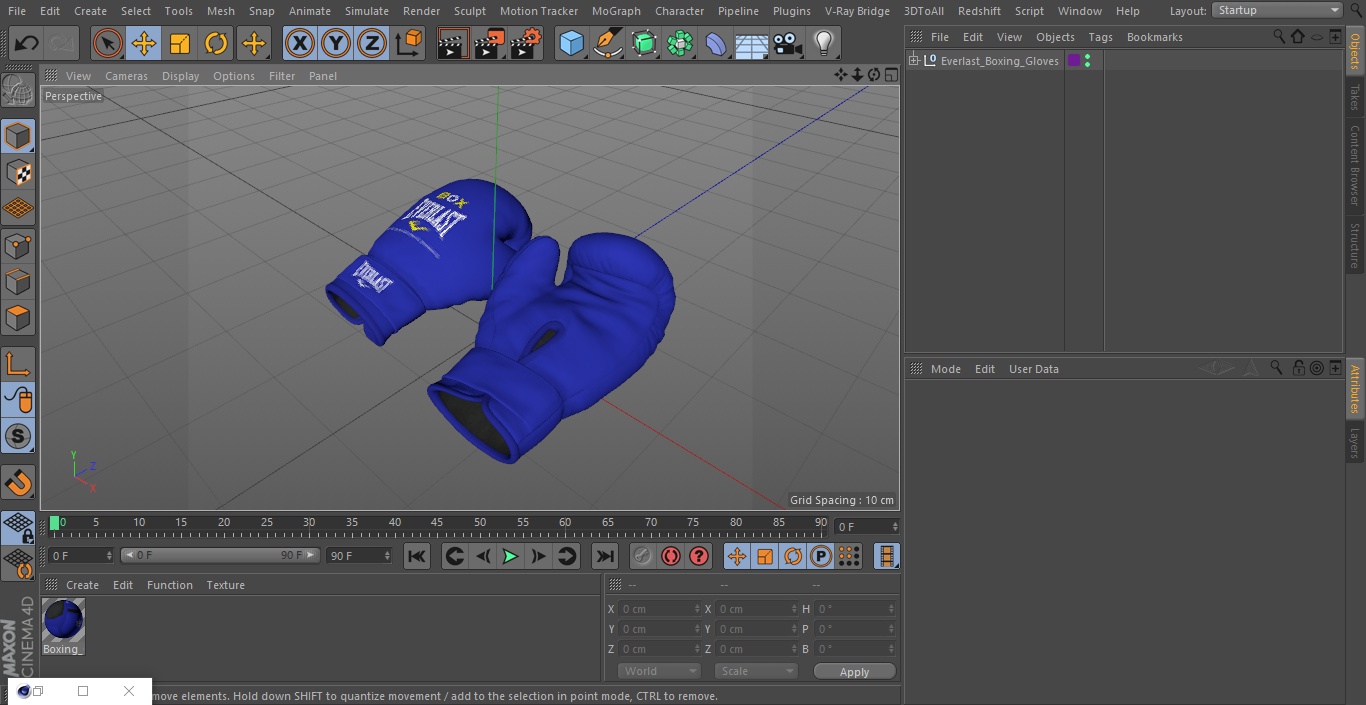The height and width of the screenshot is (705, 1366).
Task: Click the X position input field
Action: pos(659,609)
